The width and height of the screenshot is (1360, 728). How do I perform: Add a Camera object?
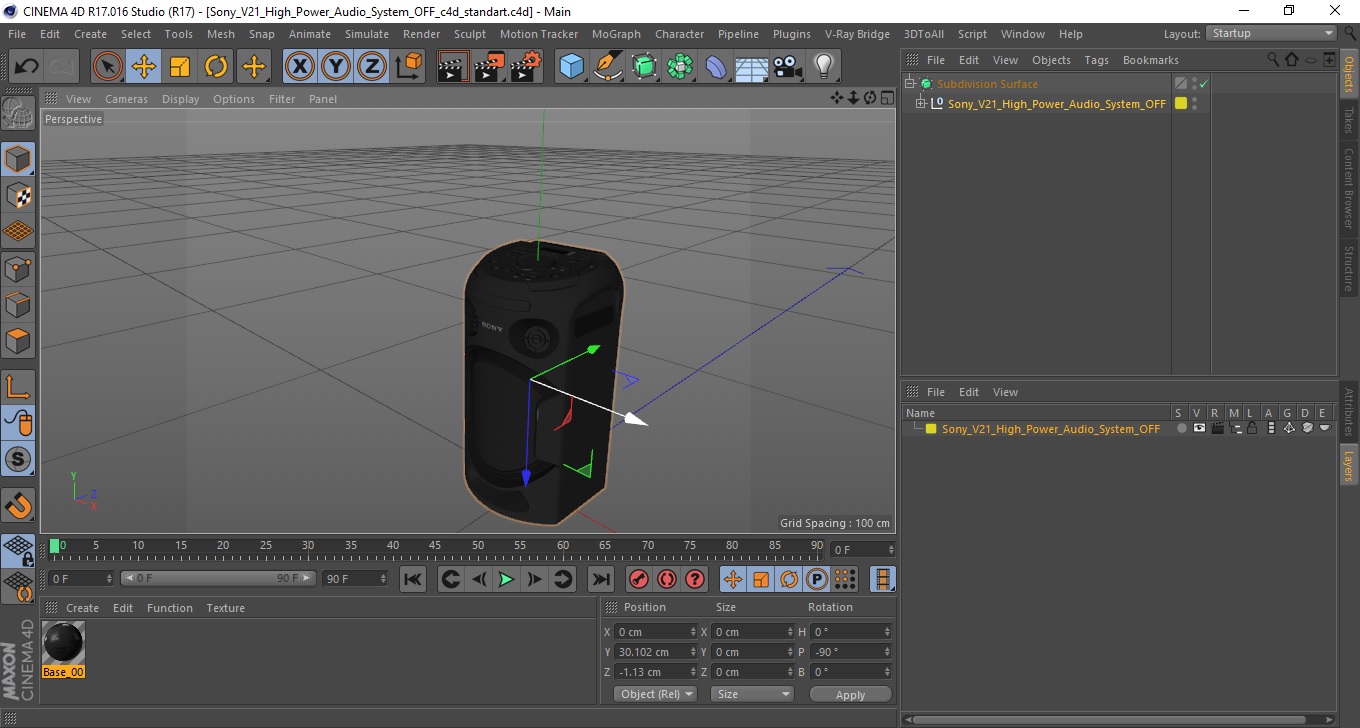(x=788, y=67)
